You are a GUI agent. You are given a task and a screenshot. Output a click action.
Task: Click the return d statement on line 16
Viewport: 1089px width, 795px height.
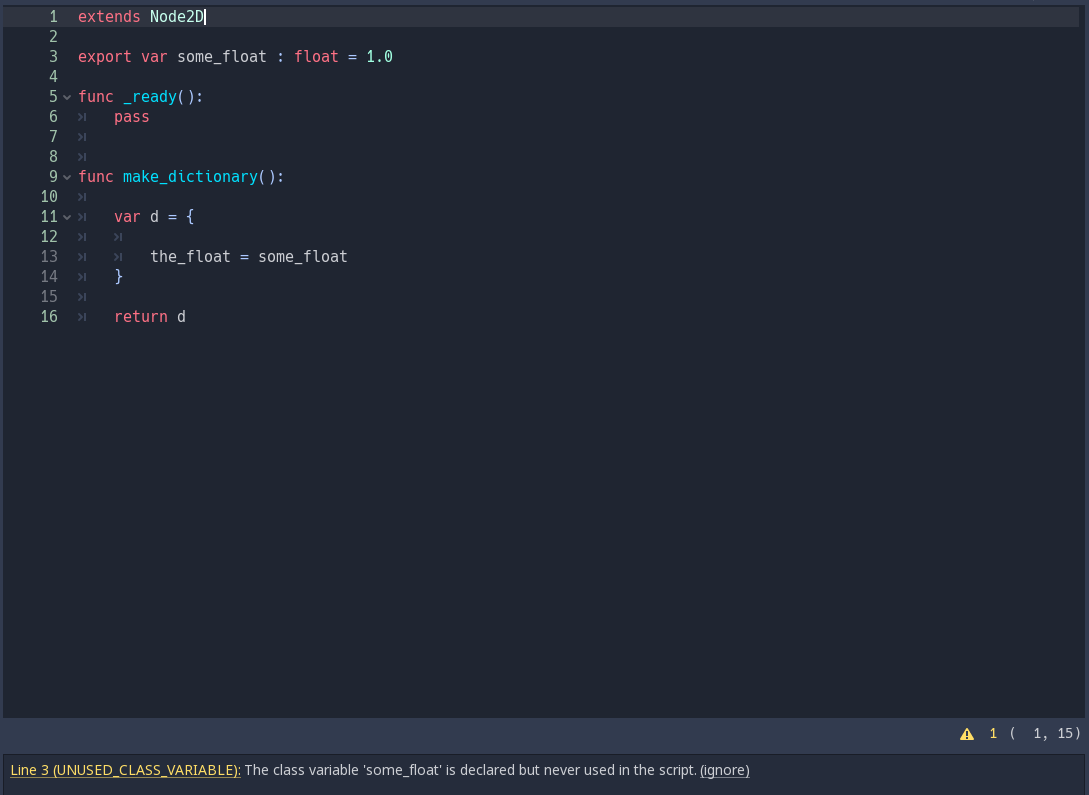pos(148,317)
